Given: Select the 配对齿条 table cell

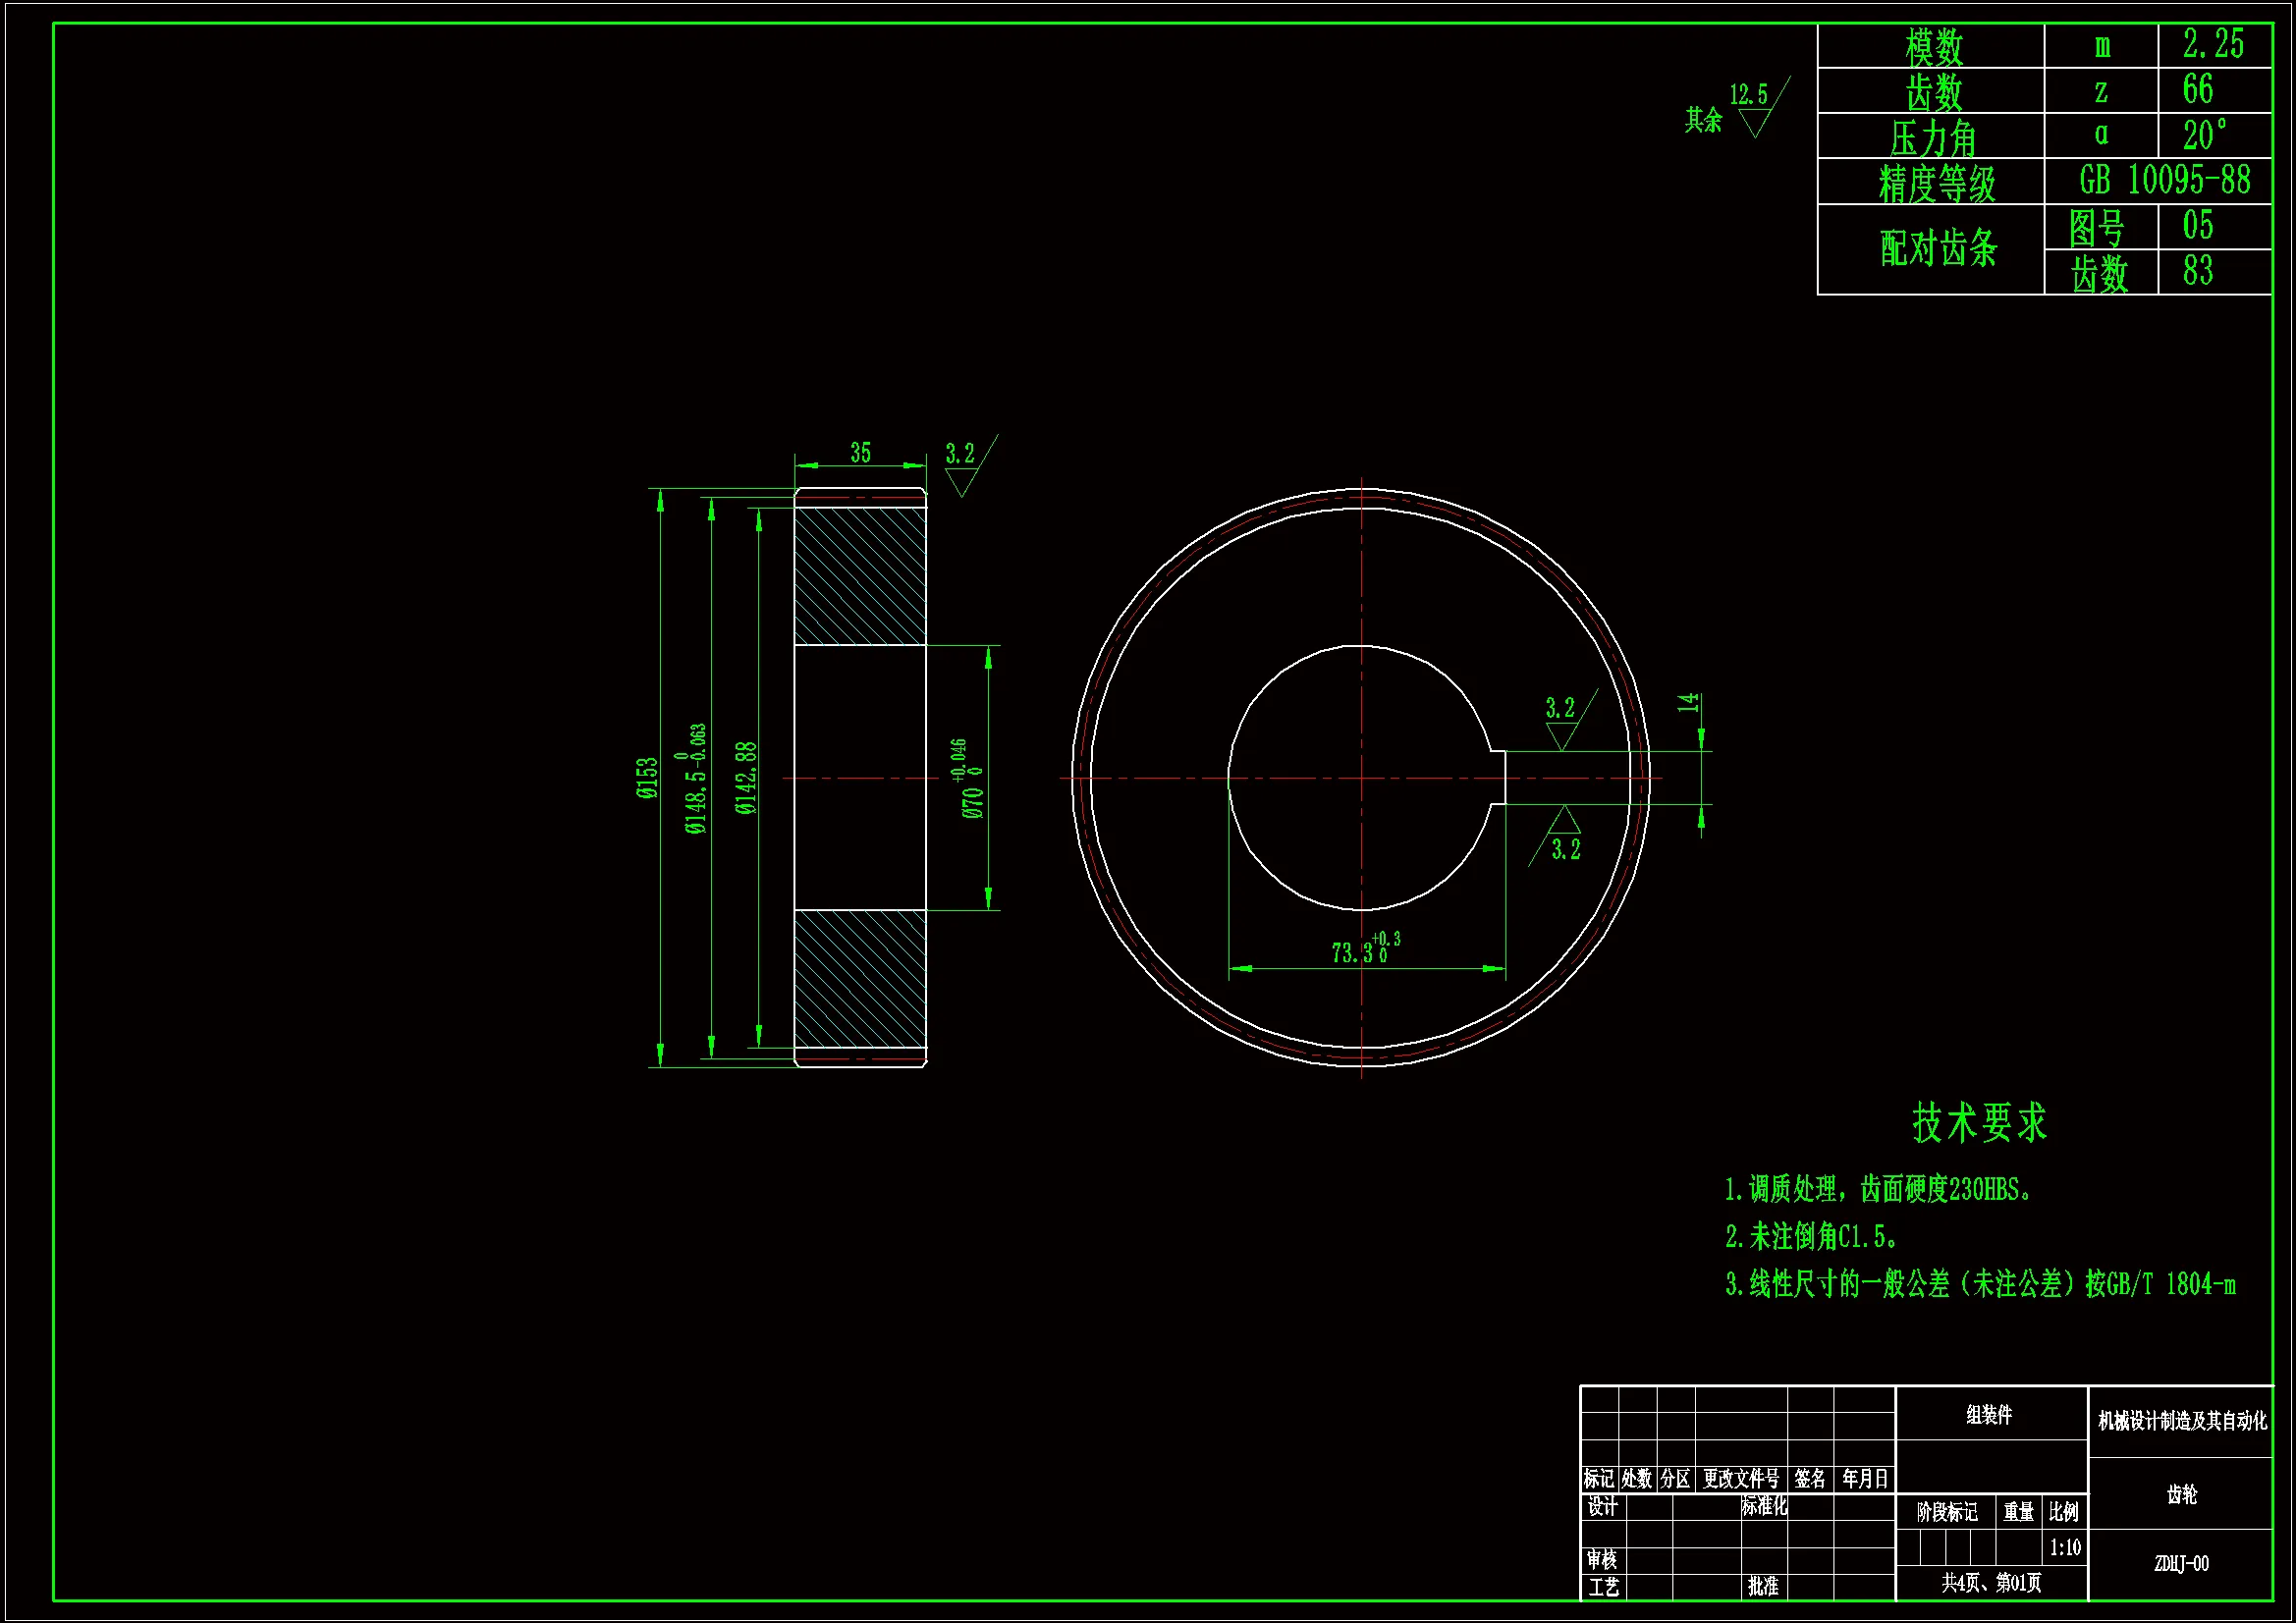Looking at the screenshot, I should tap(1937, 249).
